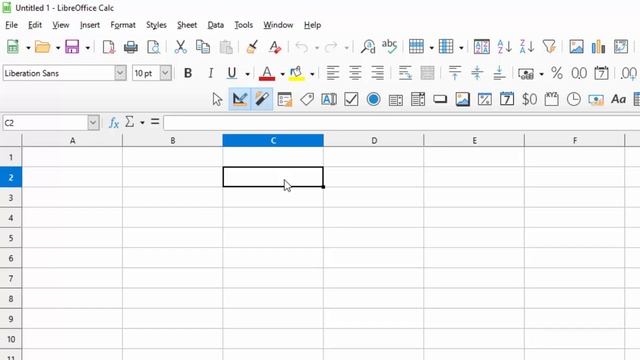Image resolution: width=640 pixels, height=360 pixels.
Task: Click the Name Box showing C2
Action: point(45,123)
